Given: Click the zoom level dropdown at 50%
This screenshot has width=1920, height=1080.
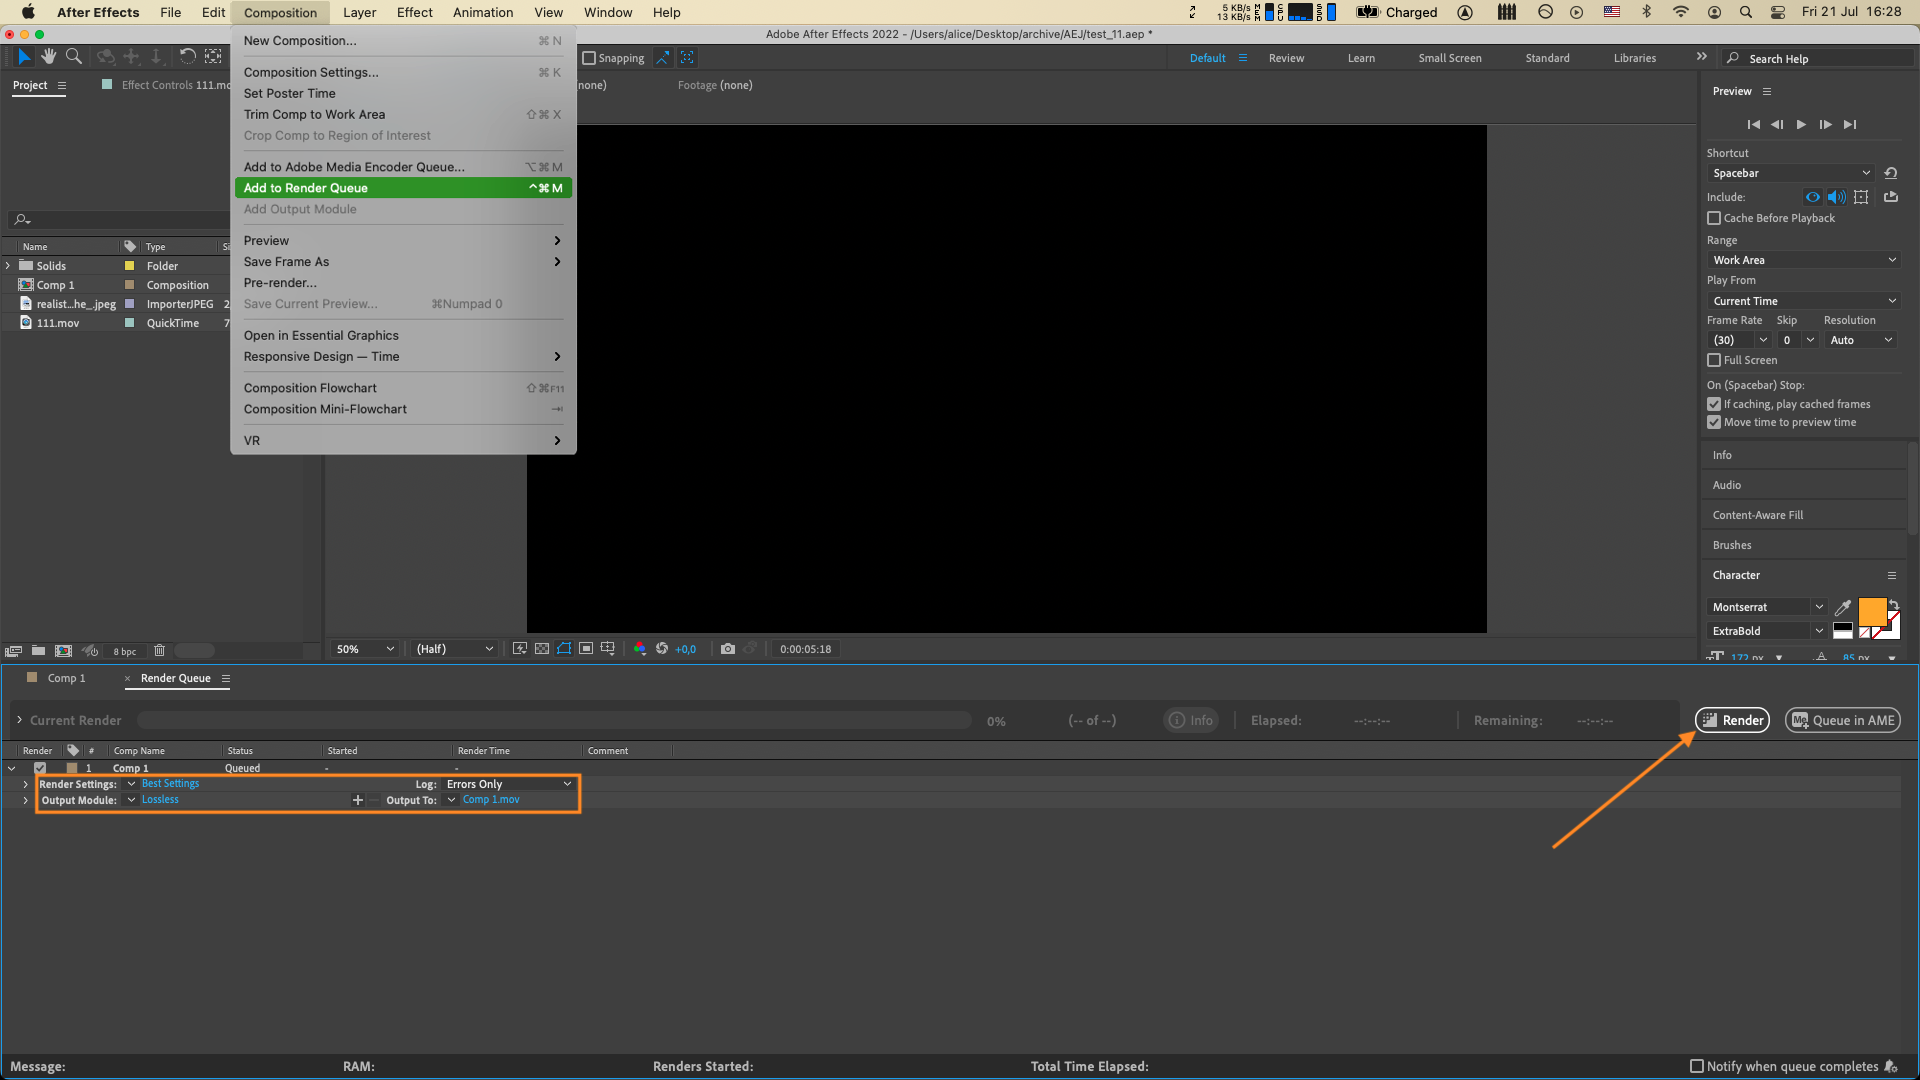Looking at the screenshot, I should pyautogui.click(x=363, y=649).
